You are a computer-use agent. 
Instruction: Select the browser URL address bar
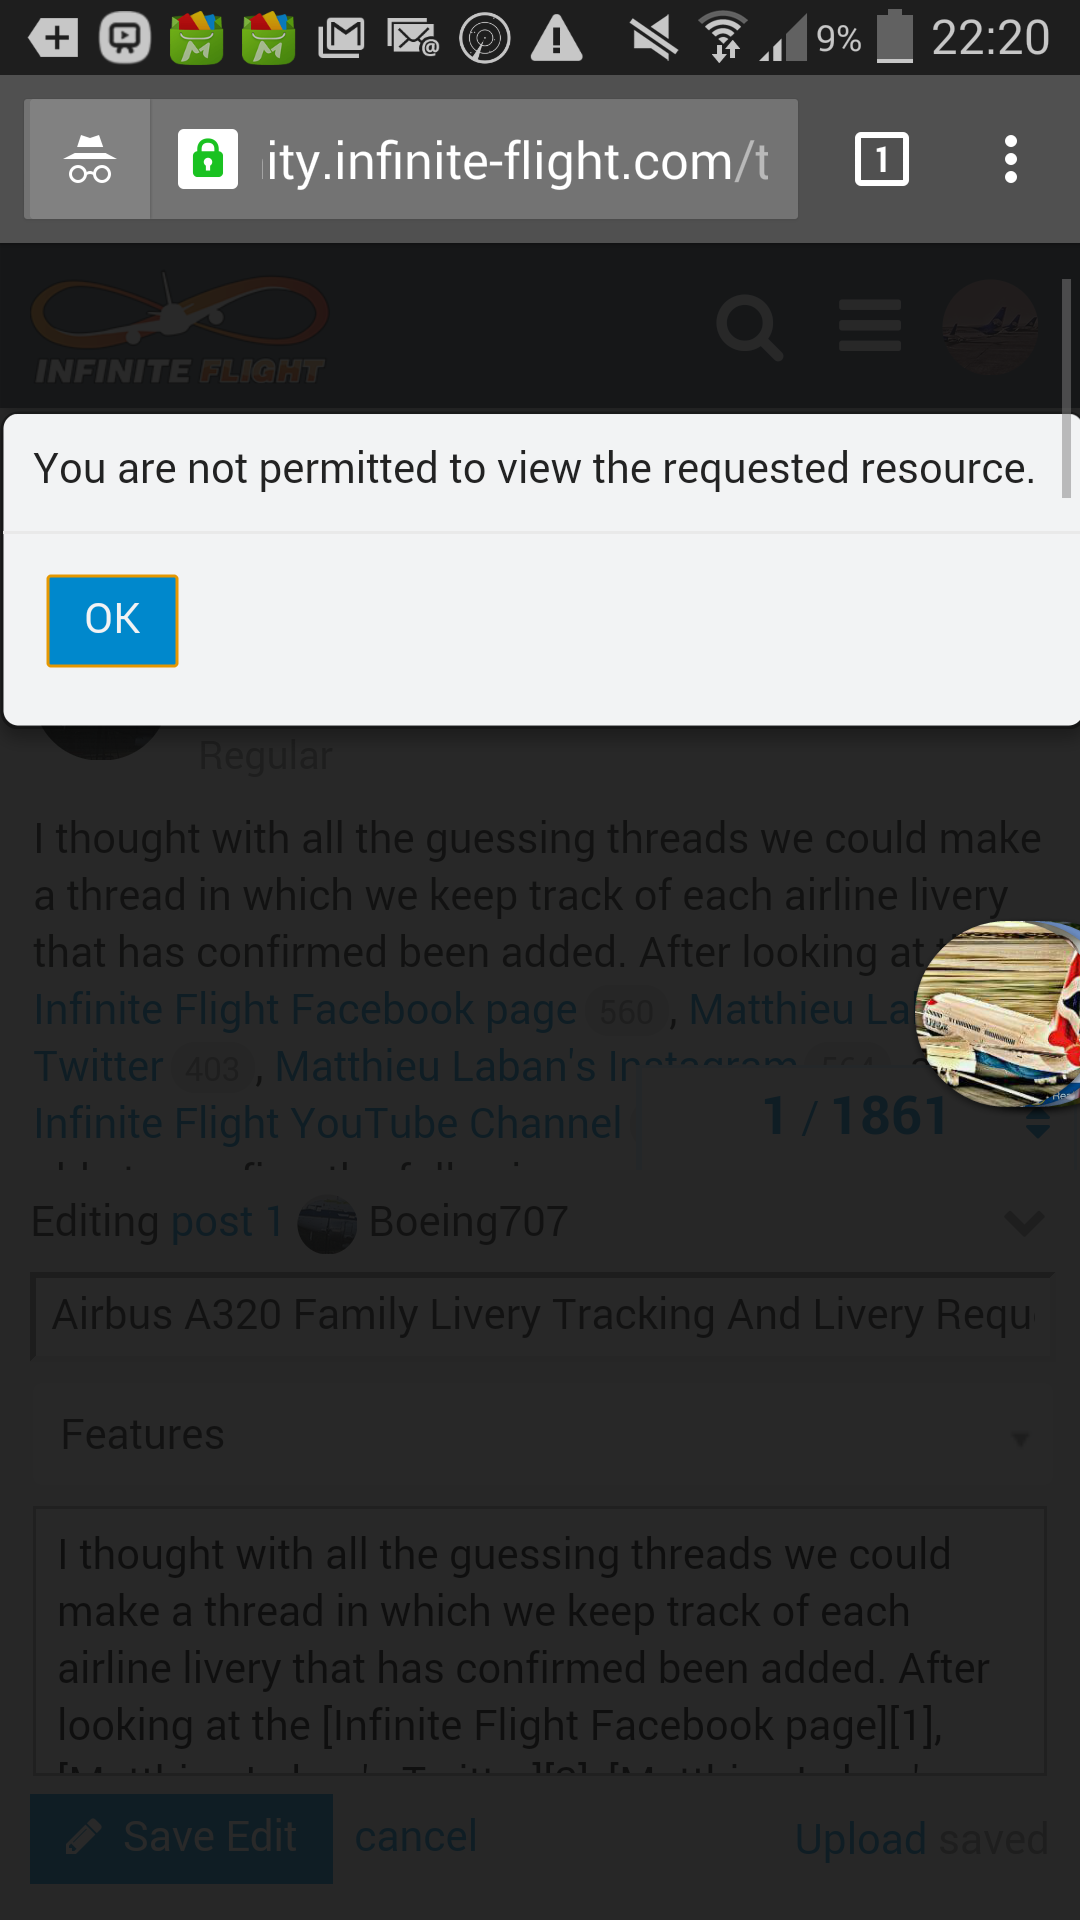(x=474, y=159)
